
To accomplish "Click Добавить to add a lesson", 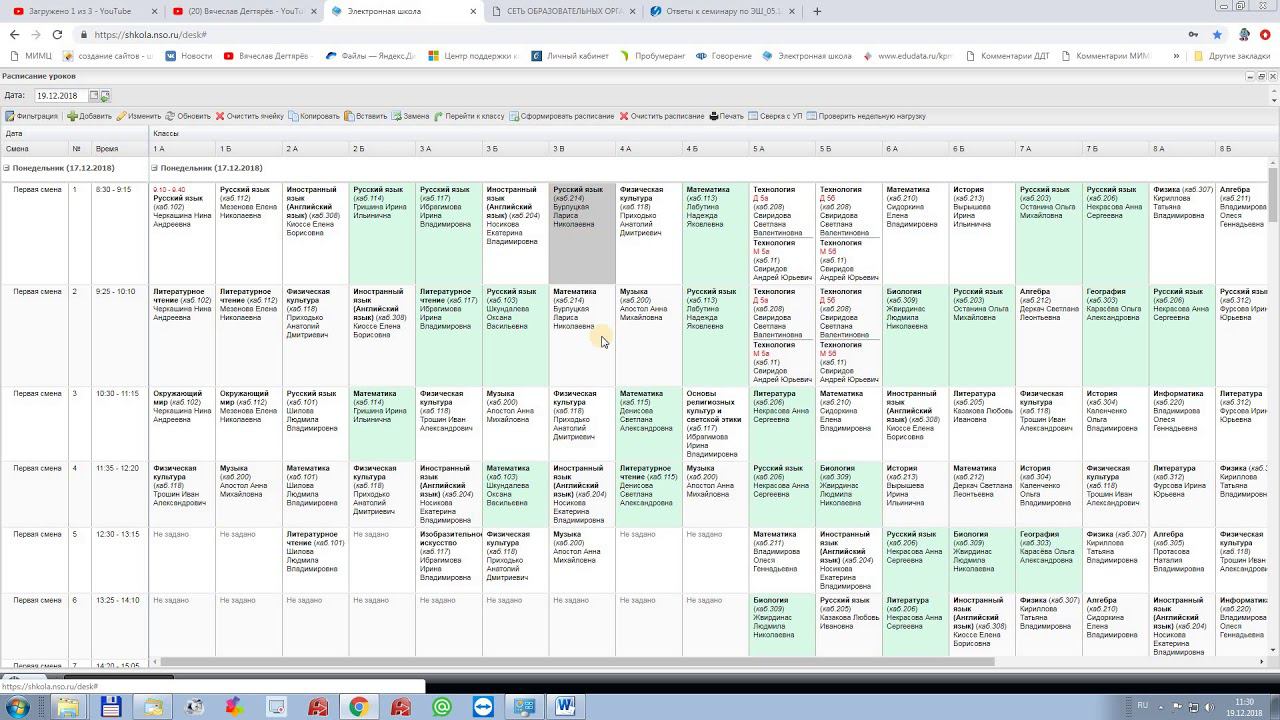I will point(90,116).
